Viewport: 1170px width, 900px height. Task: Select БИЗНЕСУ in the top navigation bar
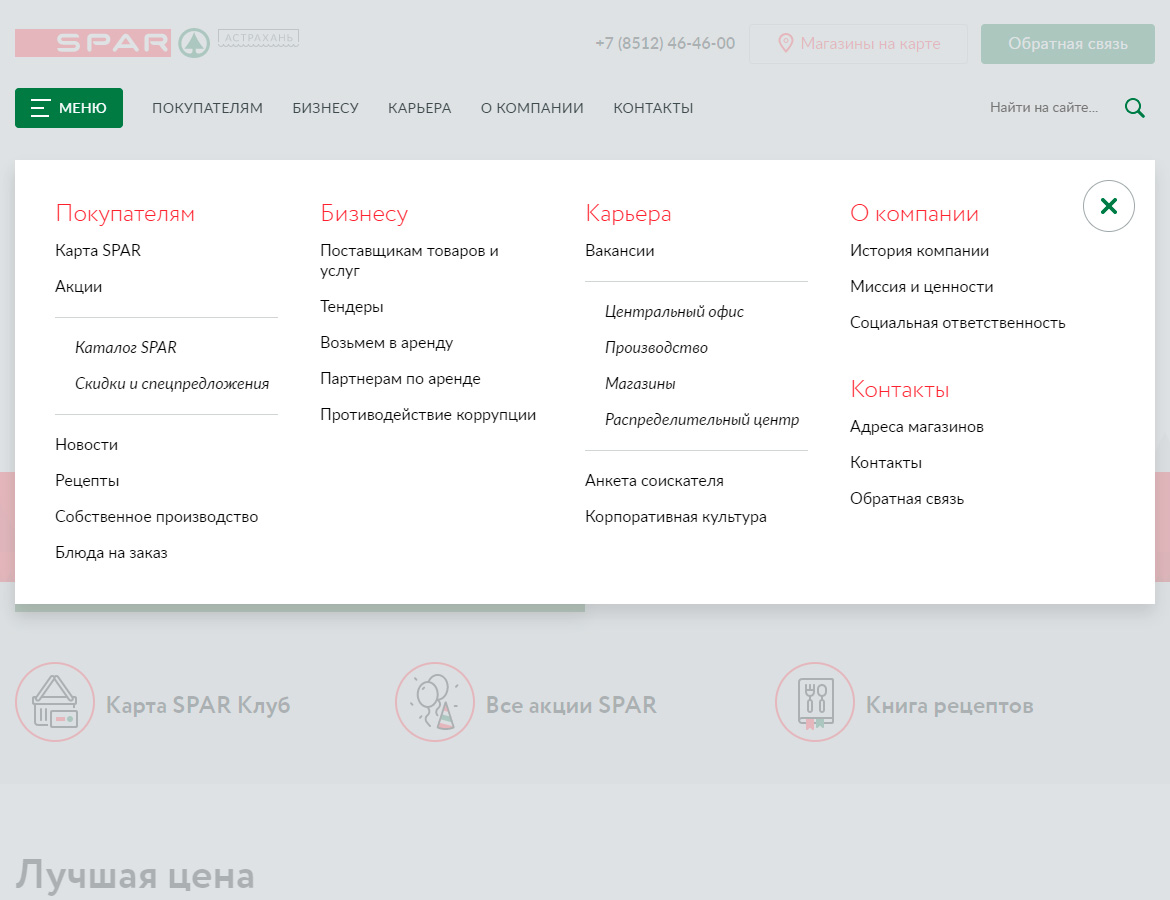click(x=325, y=108)
